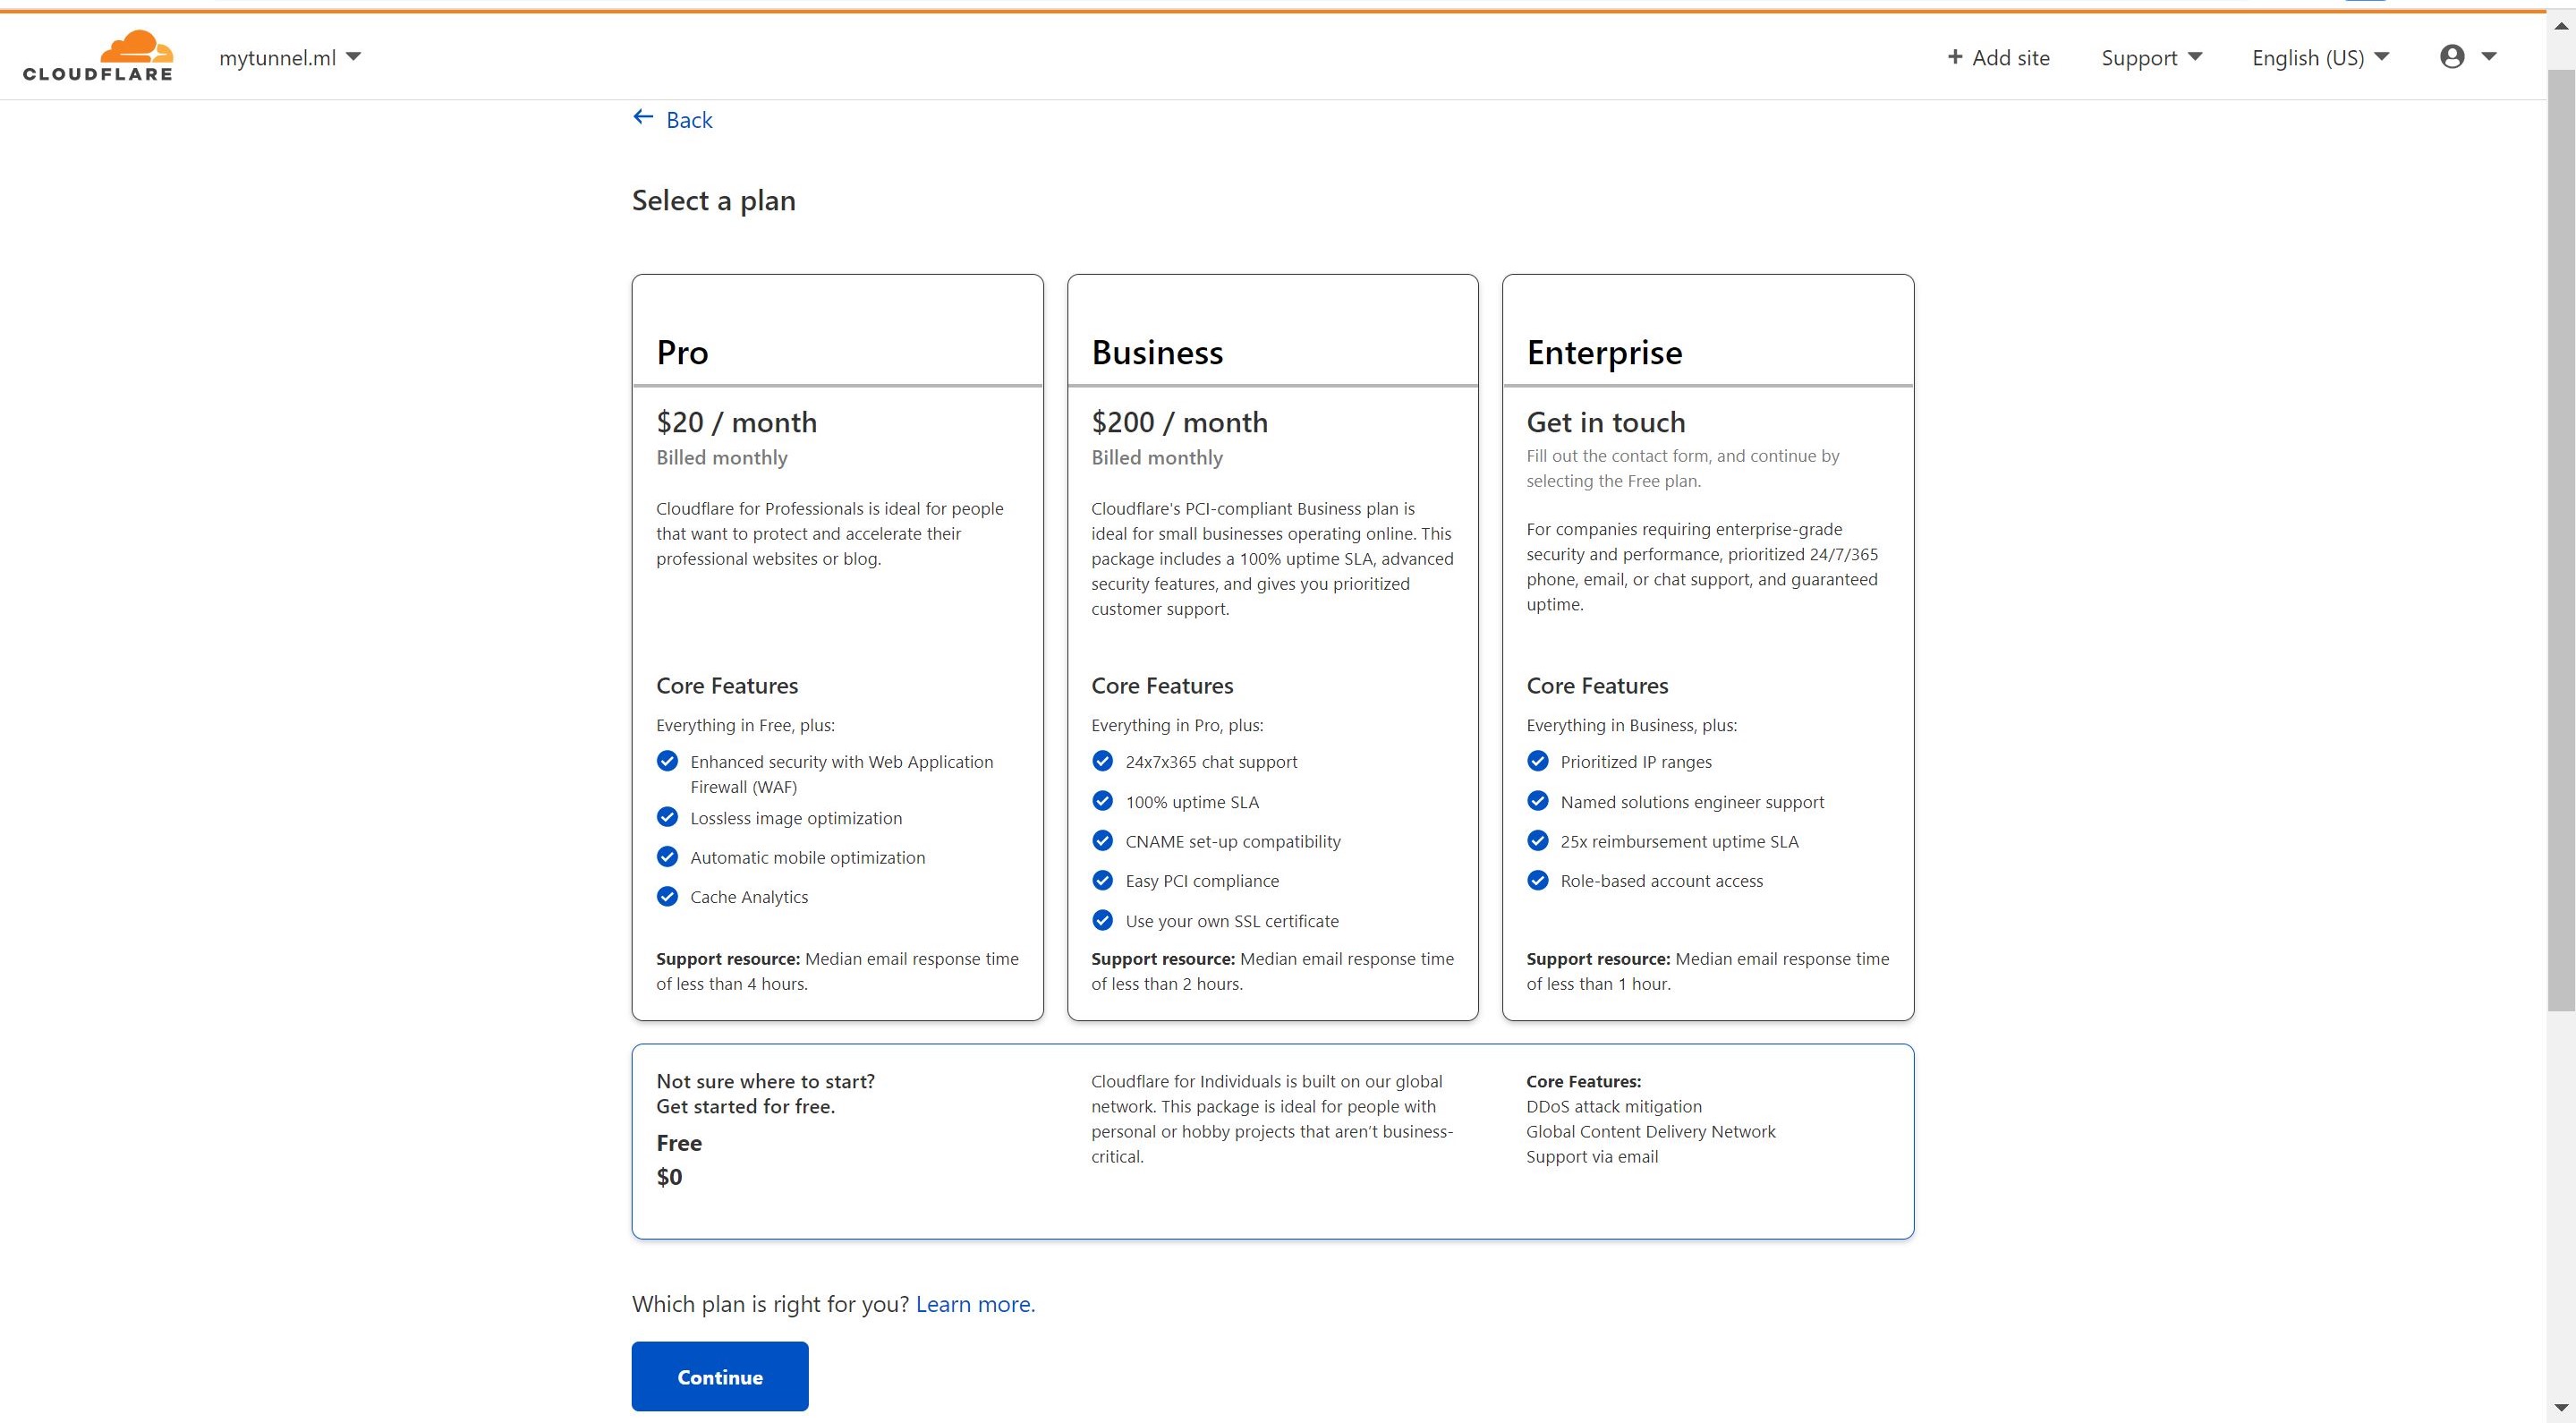This screenshot has height=1423, width=2576.
Task: Click the vertical scrollbar thumb
Action: pos(2561,540)
